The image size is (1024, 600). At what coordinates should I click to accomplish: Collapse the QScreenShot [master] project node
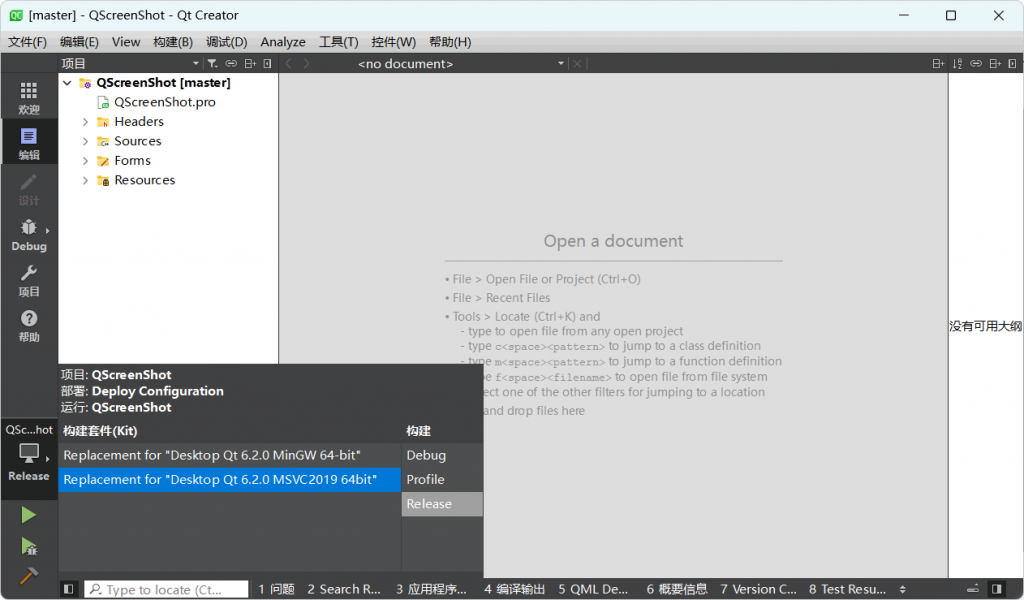tap(67, 83)
